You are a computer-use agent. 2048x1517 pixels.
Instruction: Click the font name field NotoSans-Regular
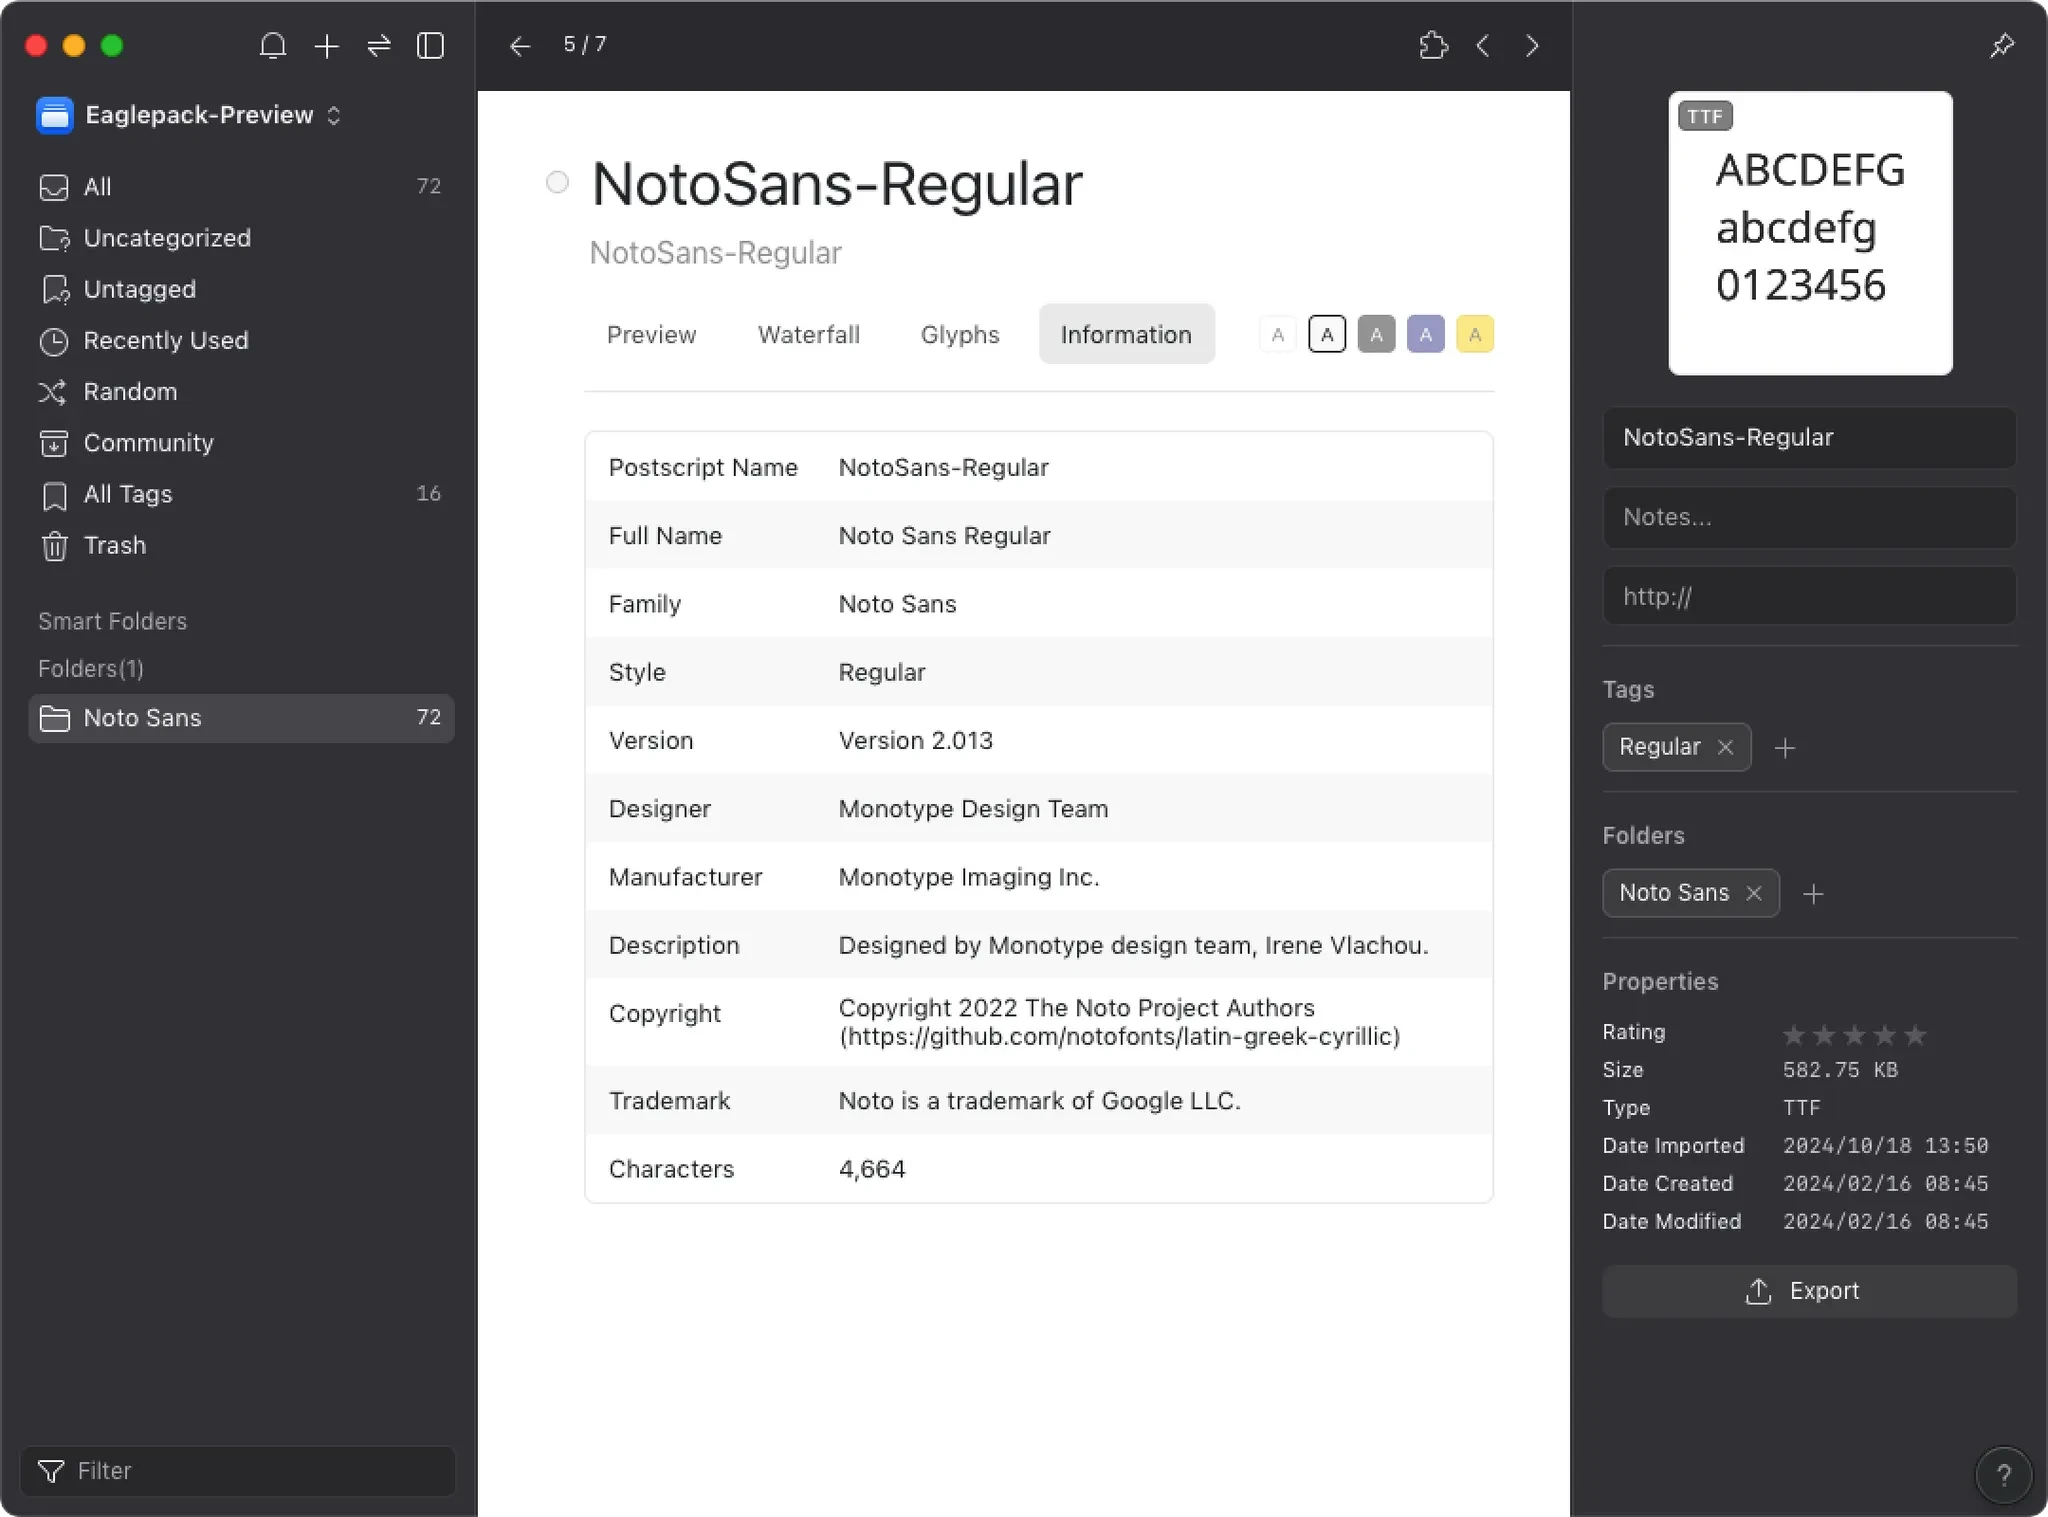(x=1809, y=437)
